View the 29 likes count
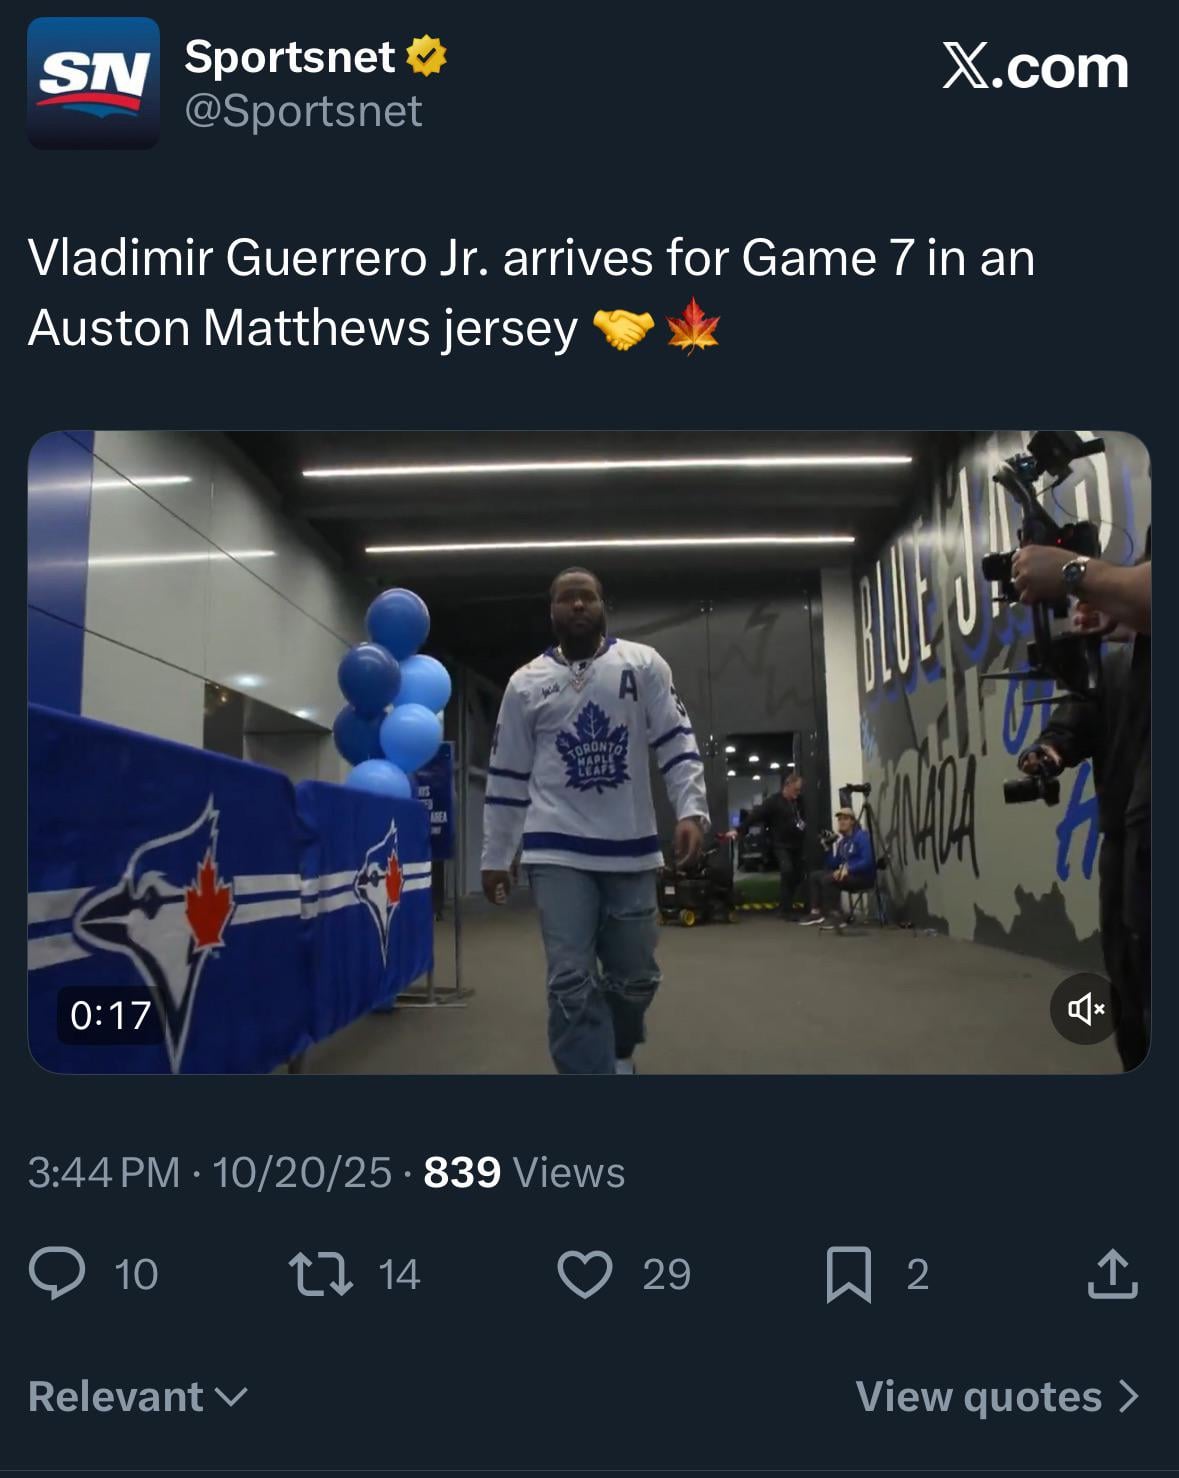Image resolution: width=1179 pixels, height=1478 pixels. (x=666, y=1274)
